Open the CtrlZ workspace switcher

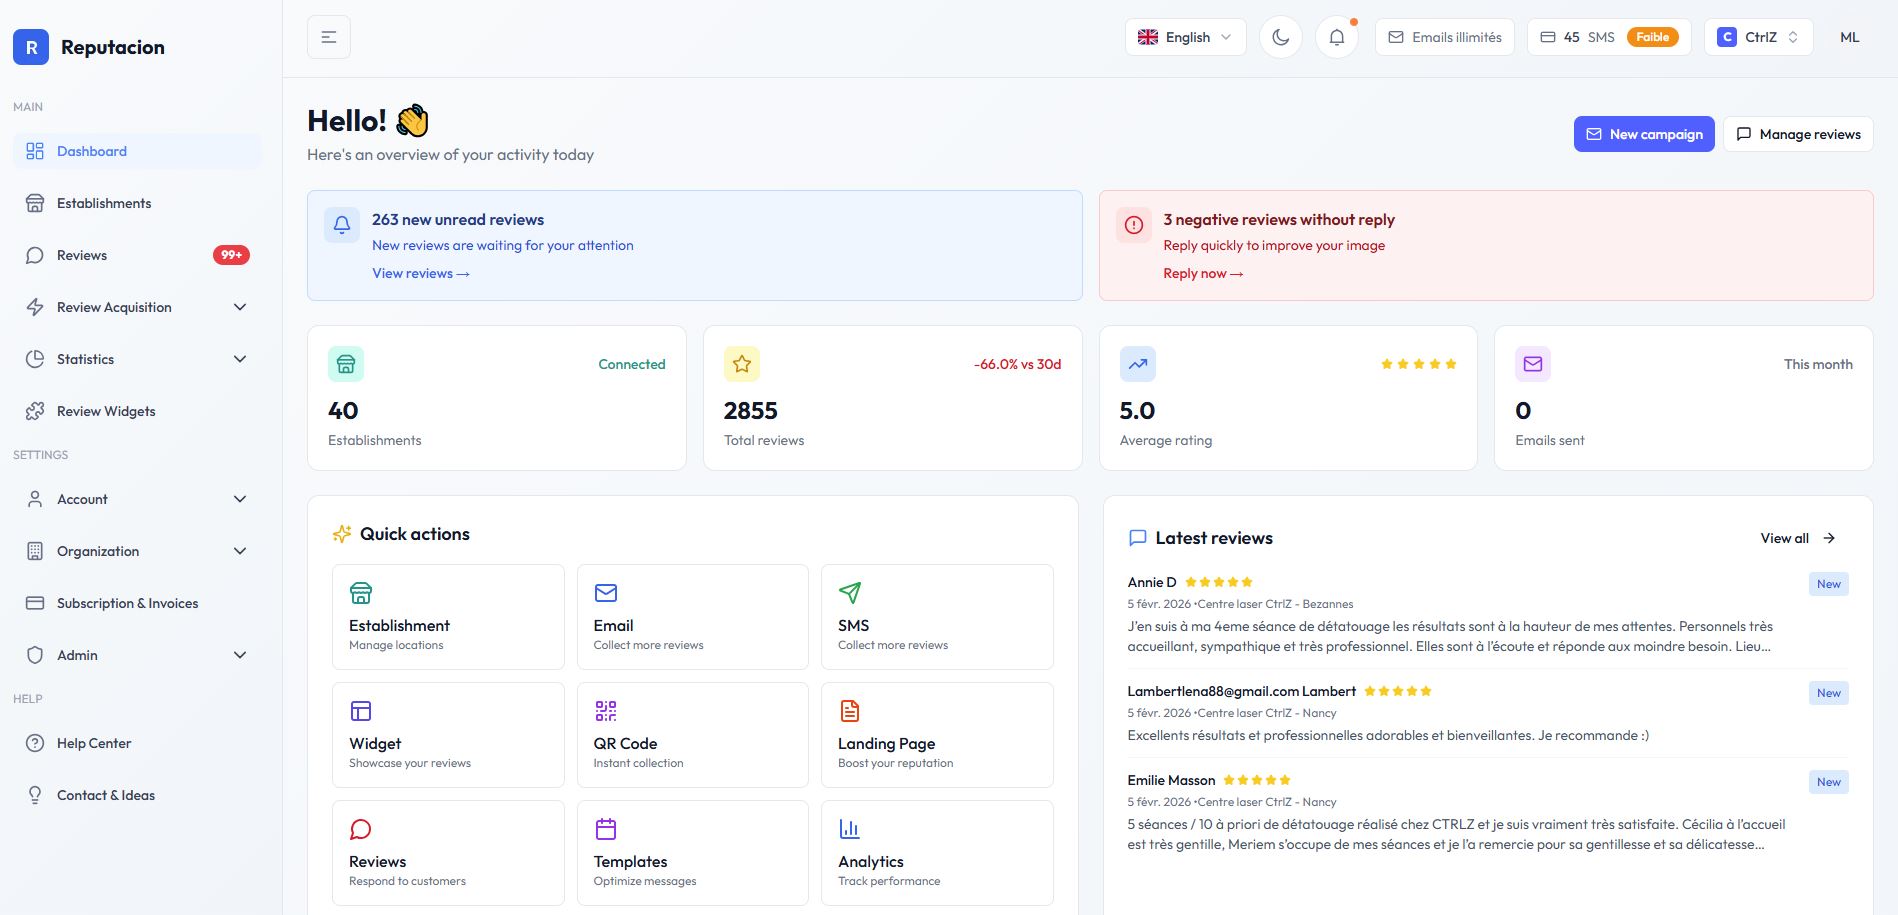tap(1757, 36)
